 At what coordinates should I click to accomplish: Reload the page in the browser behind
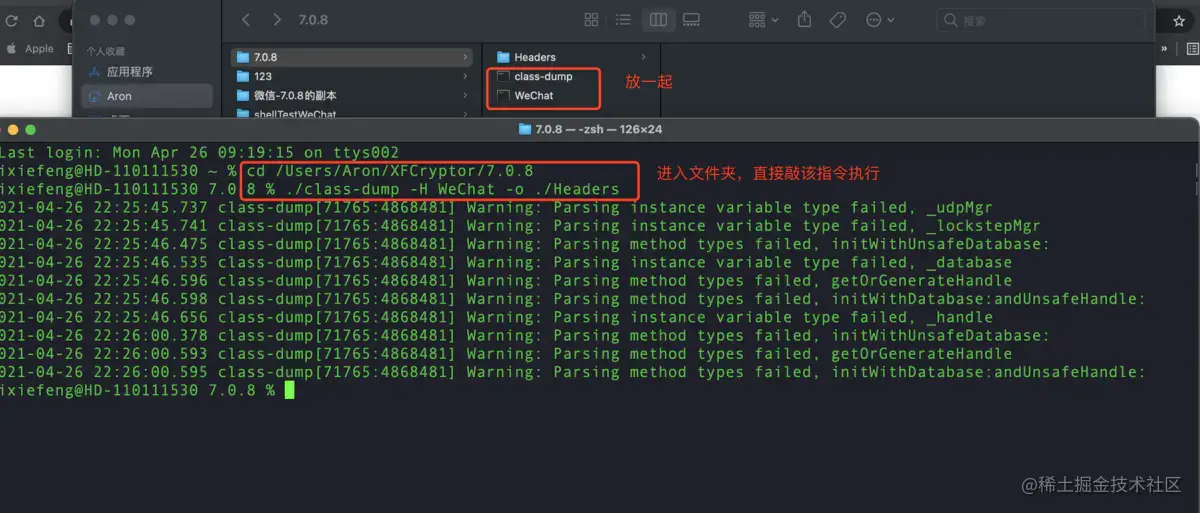pyautogui.click(x=12, y=21)
